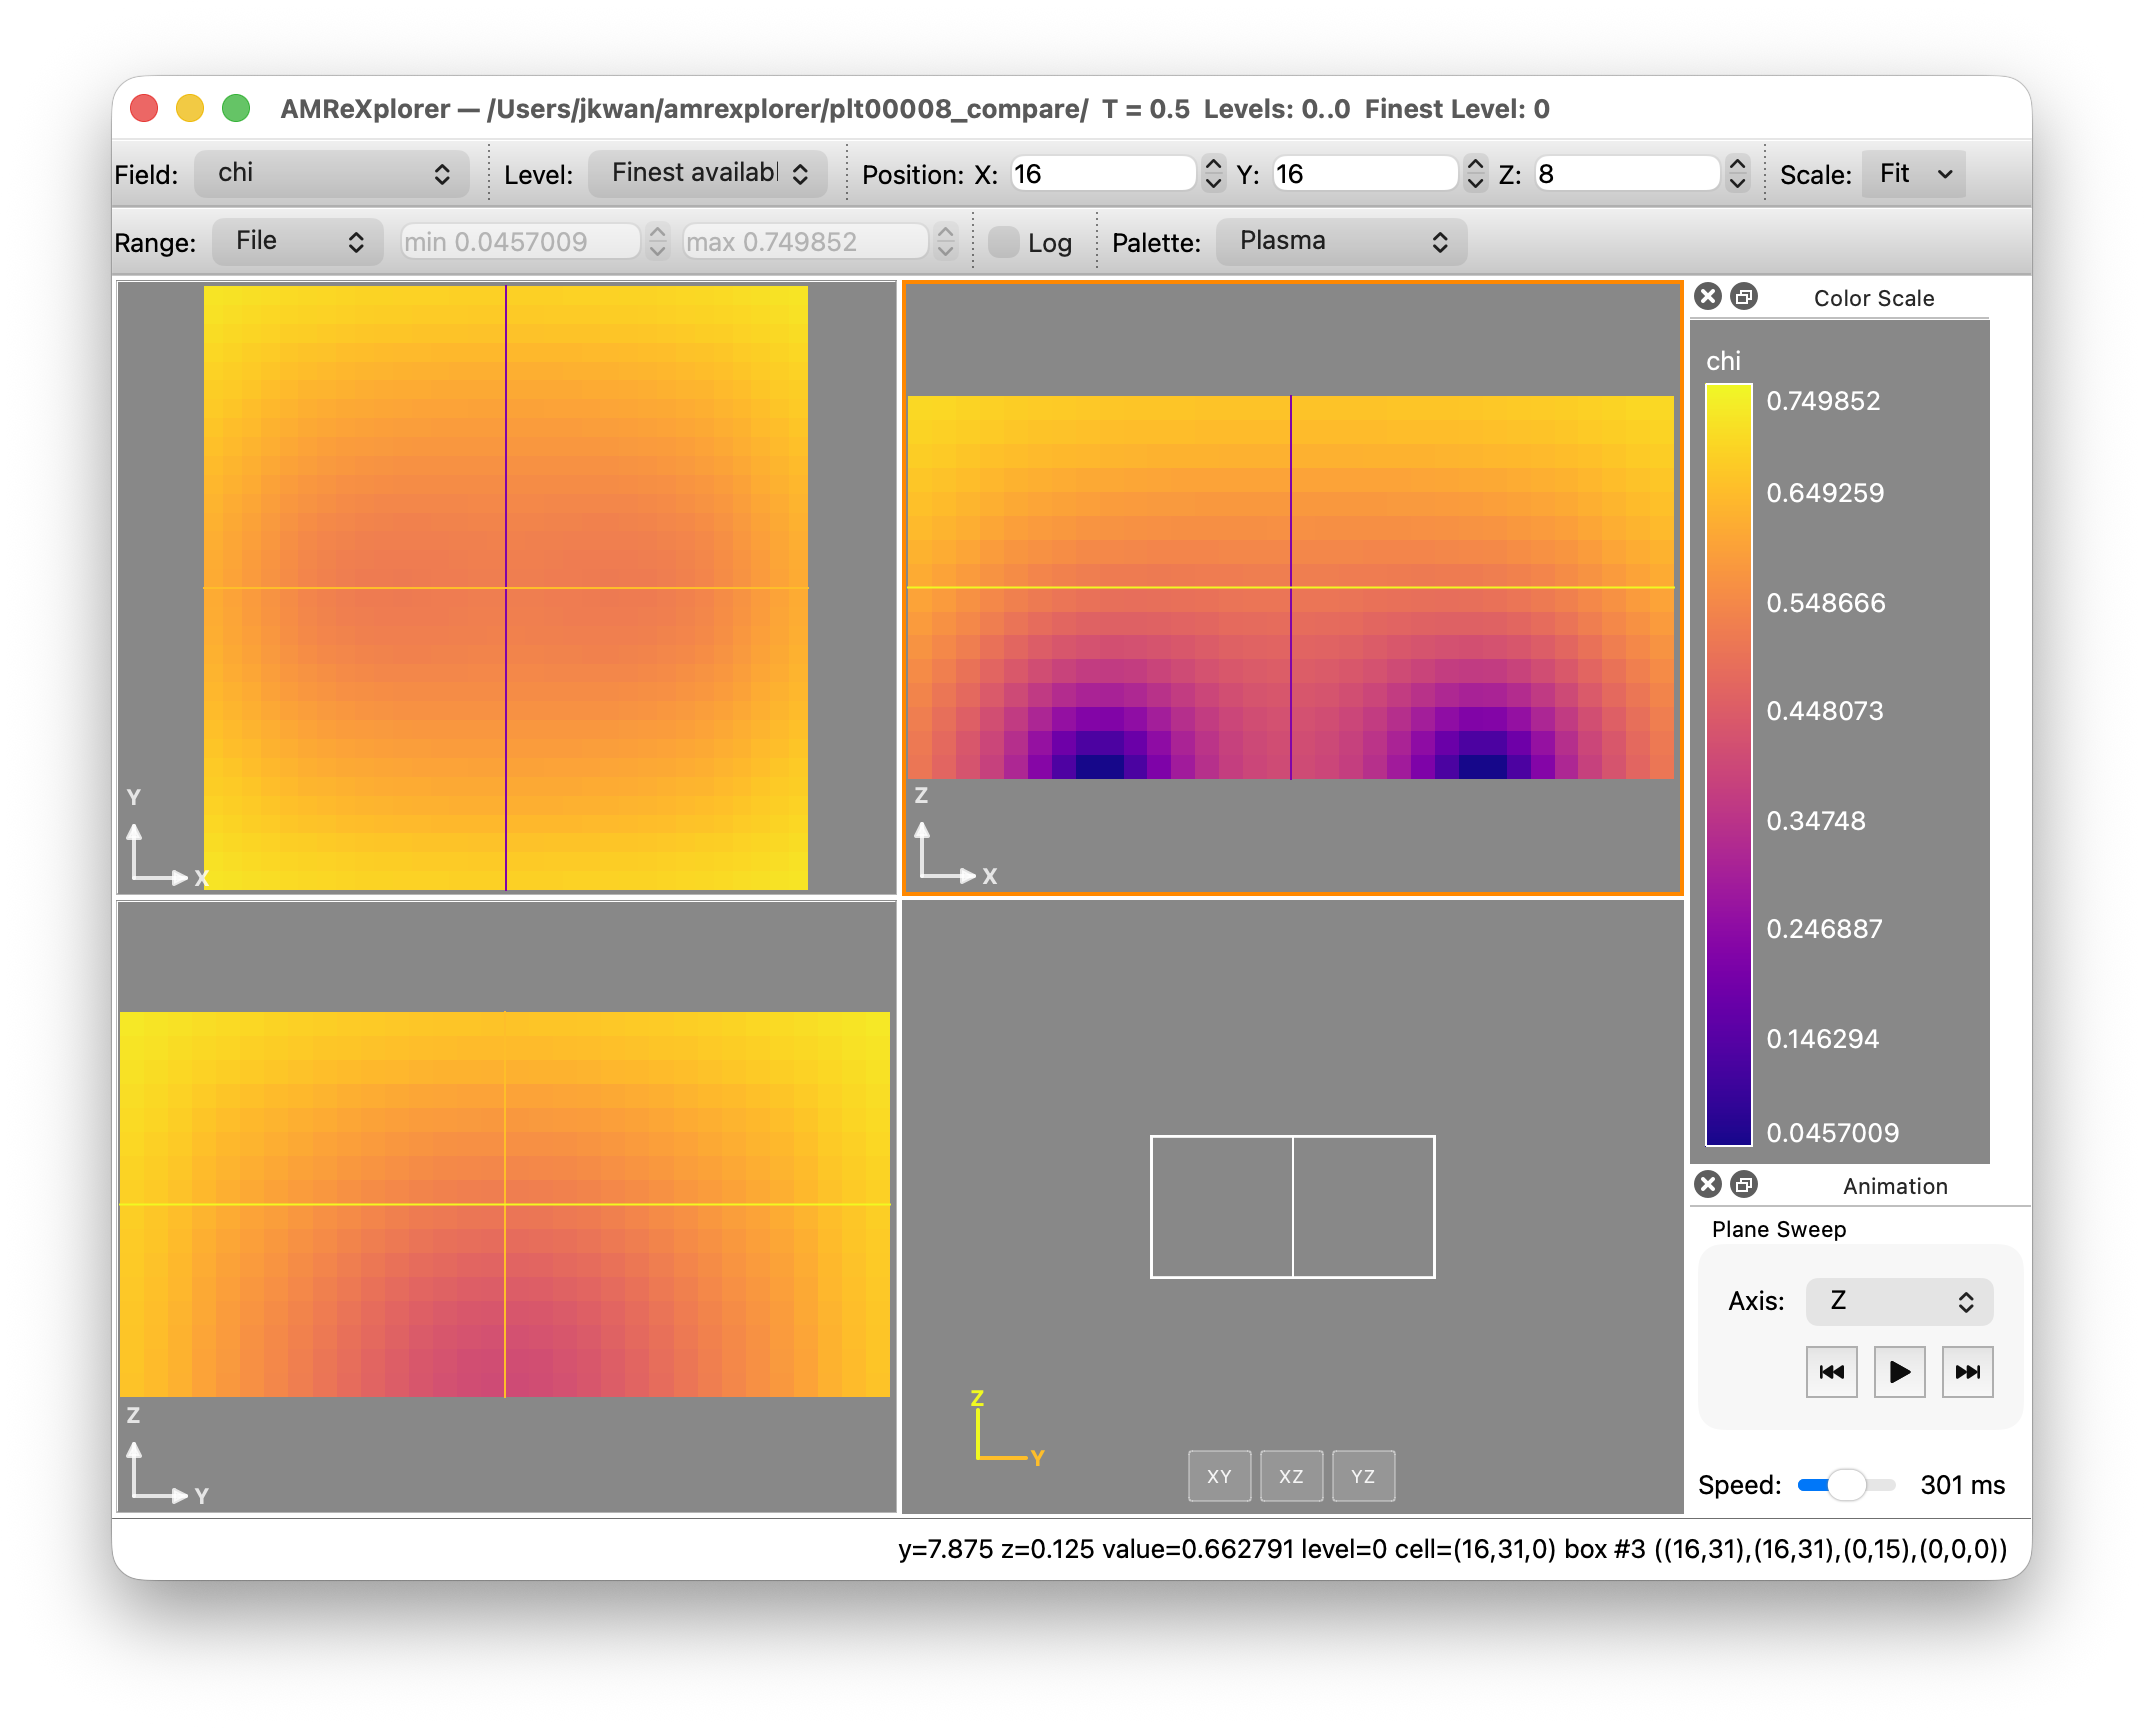Decrement the Y position stepper
Image resolution: width=2144 pixels, height=1728 pixels.
click(x=1475, y=183)
